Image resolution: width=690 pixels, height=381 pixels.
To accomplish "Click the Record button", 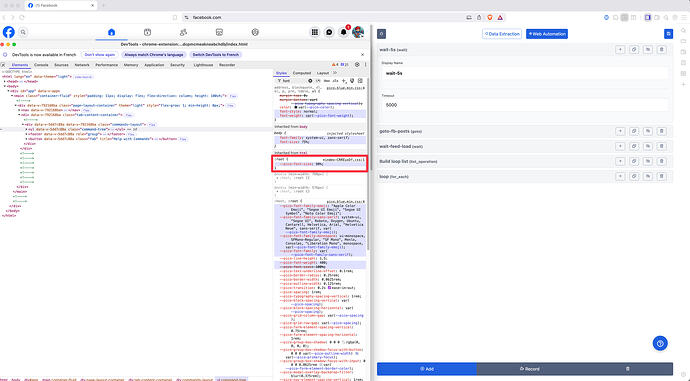I will tap(529, 369).
